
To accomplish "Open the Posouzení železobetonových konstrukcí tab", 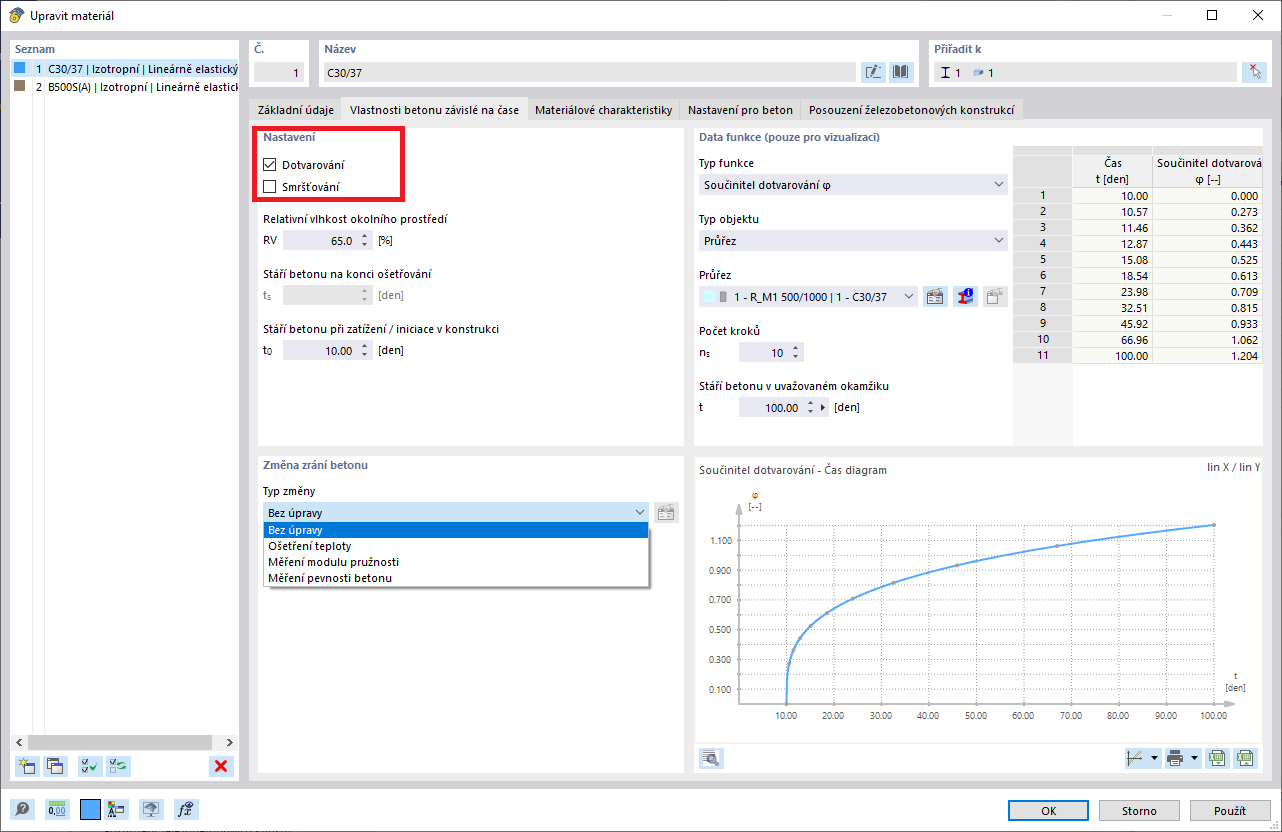I will click(912, 110).
